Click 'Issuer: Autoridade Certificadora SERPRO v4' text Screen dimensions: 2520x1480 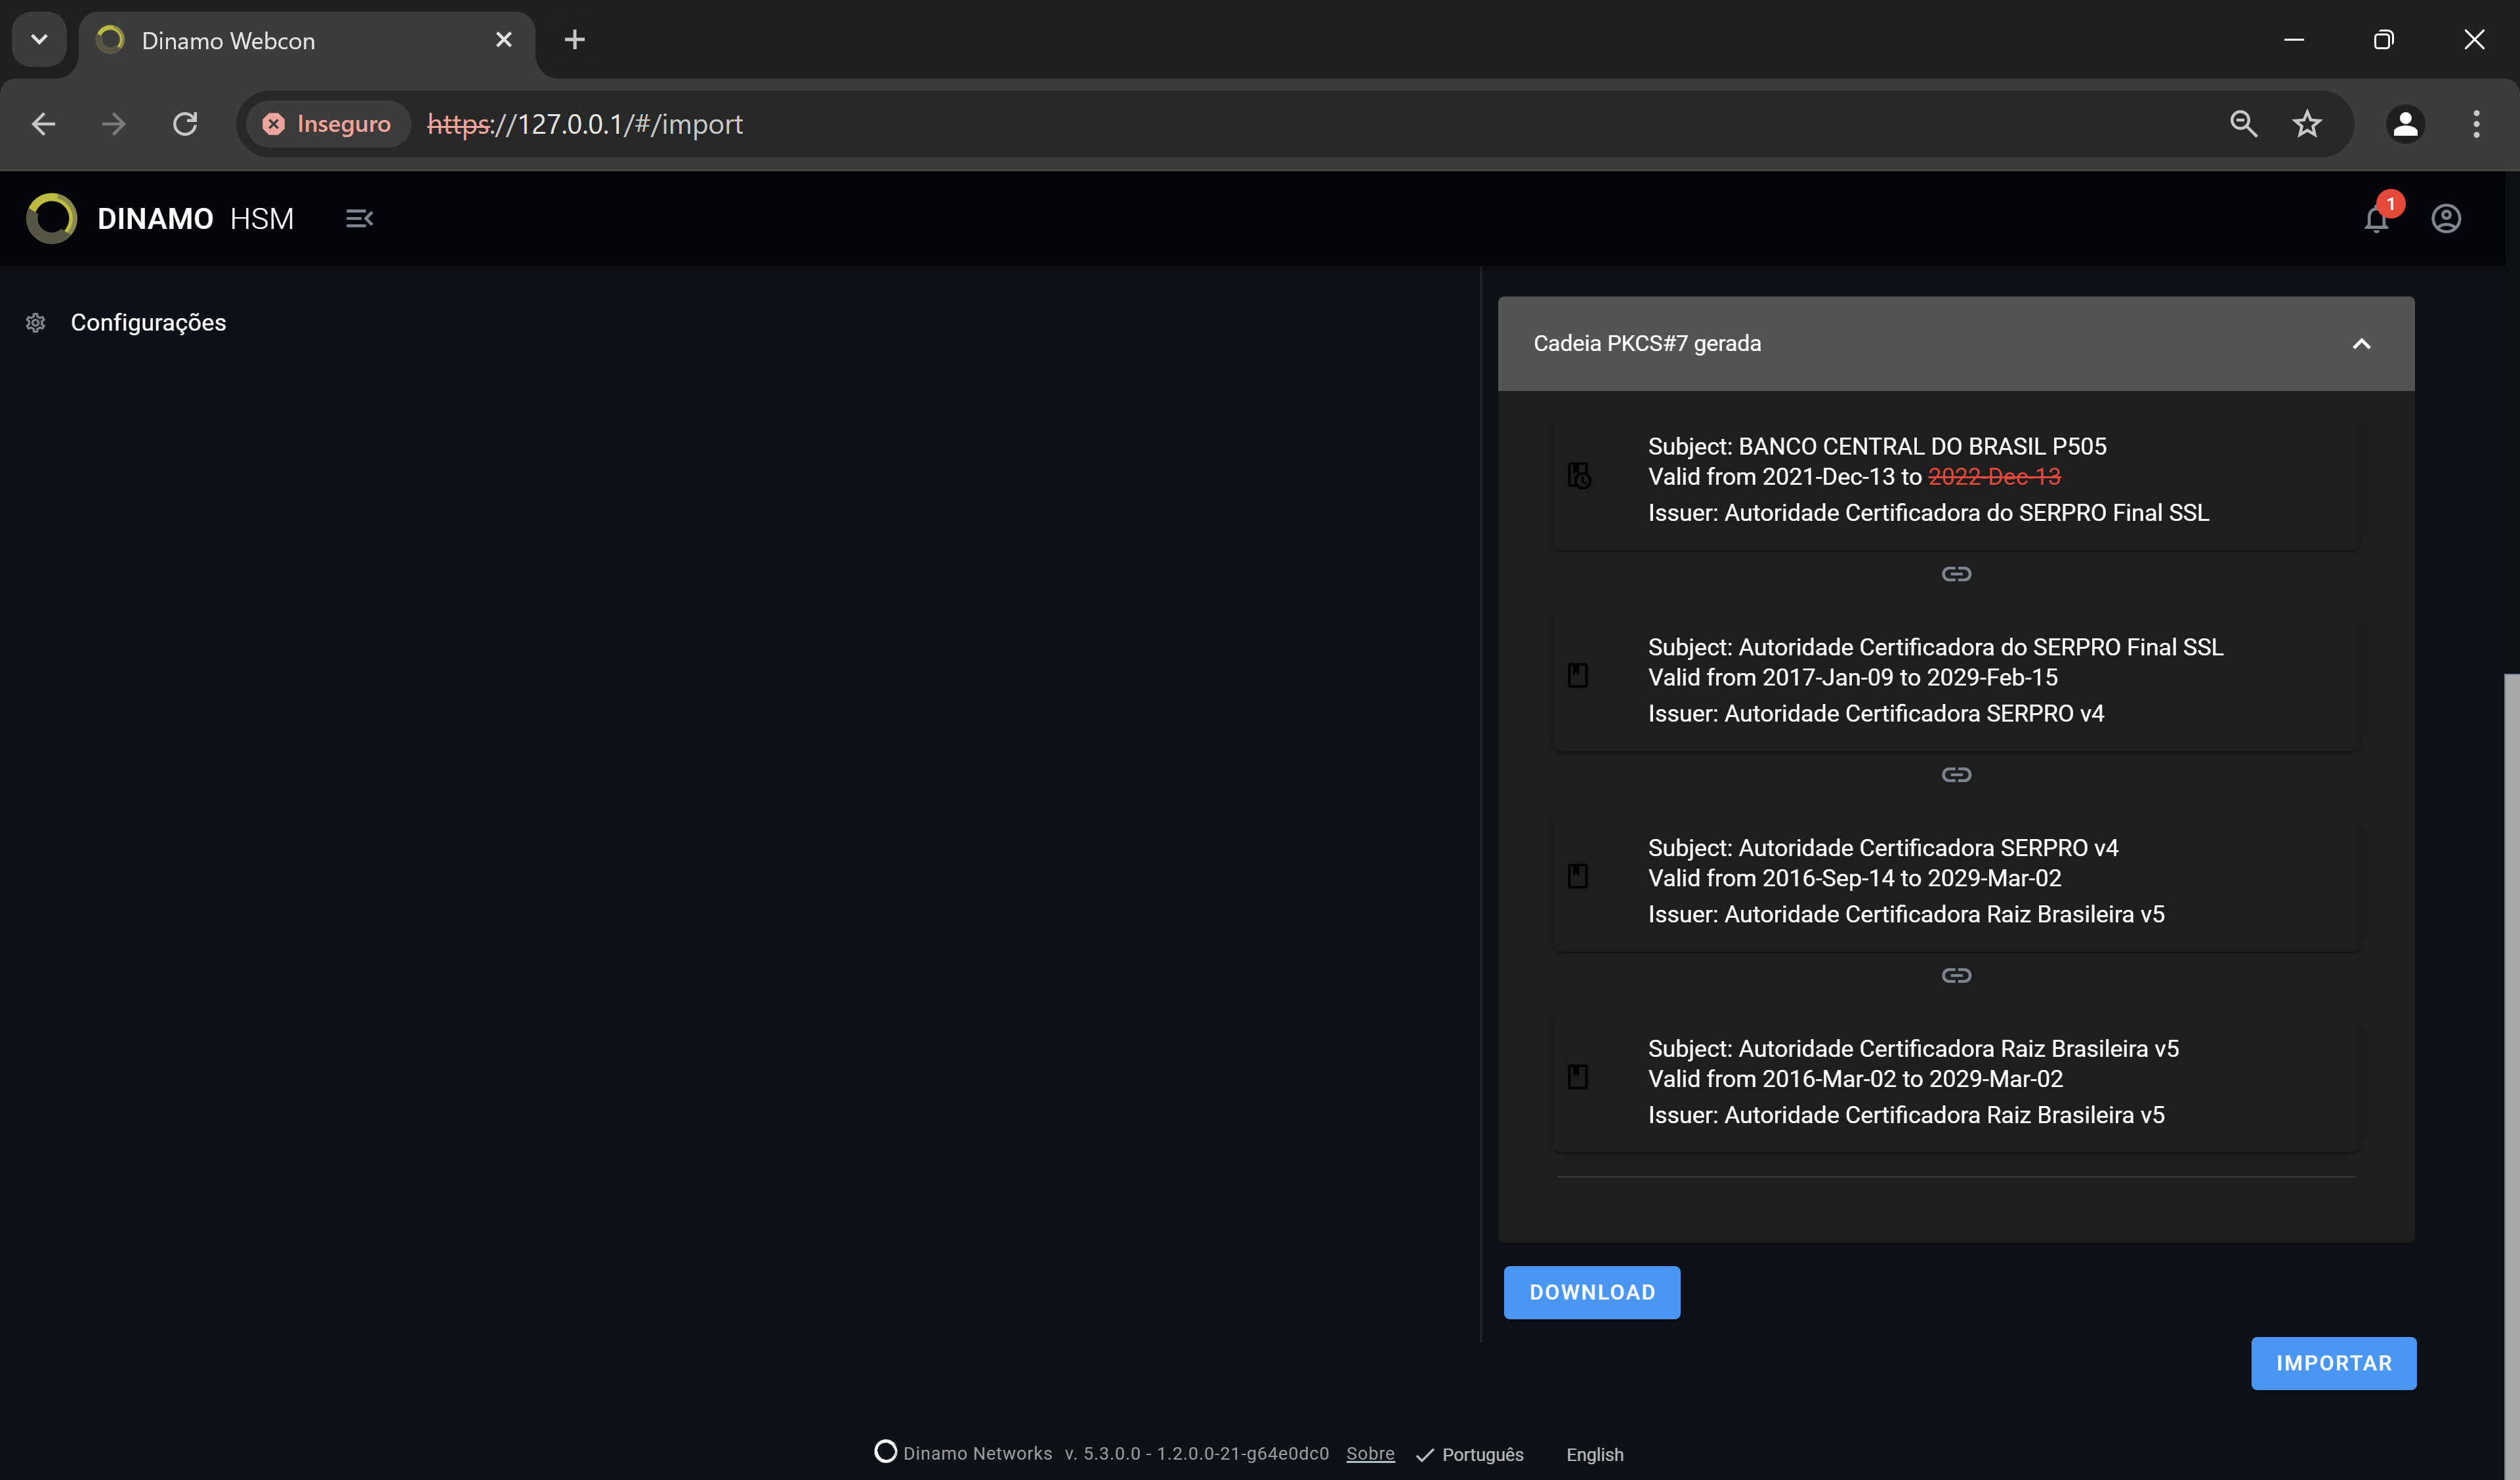click(x=1876, y=714)
